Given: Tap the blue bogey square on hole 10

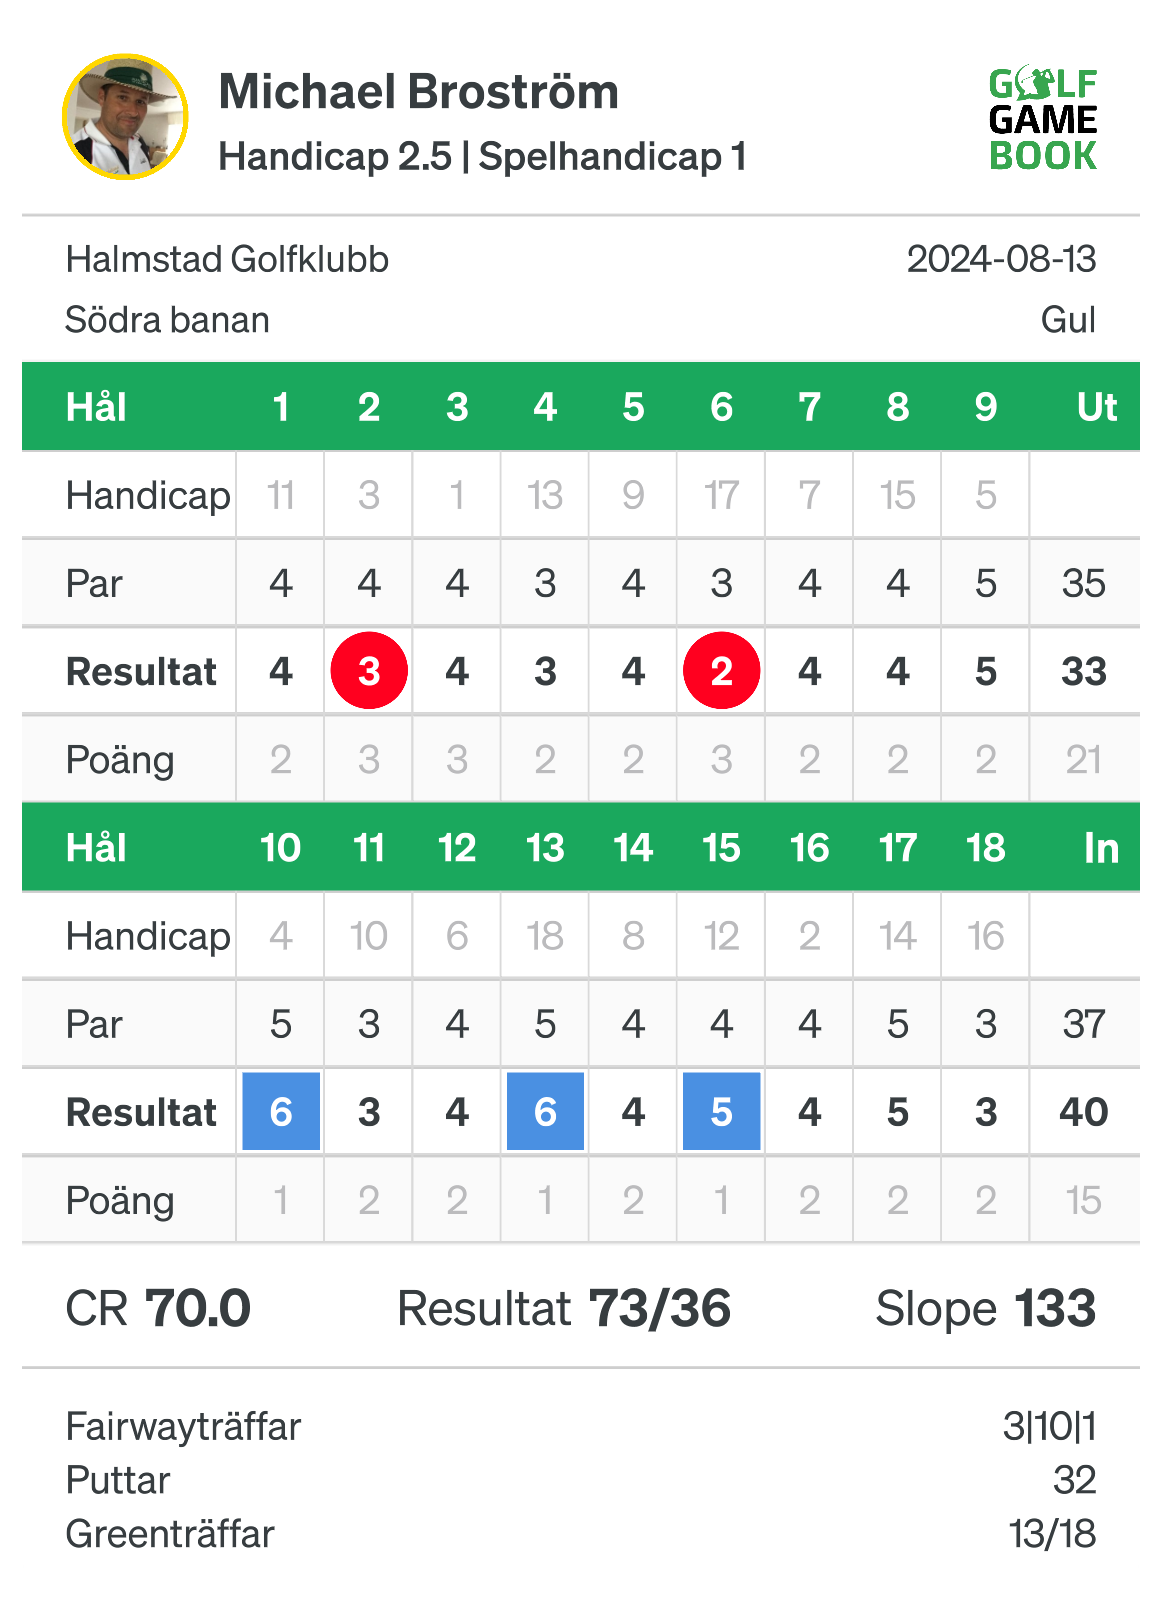Looking at the screenshot, I should [x=281, y=1112].
